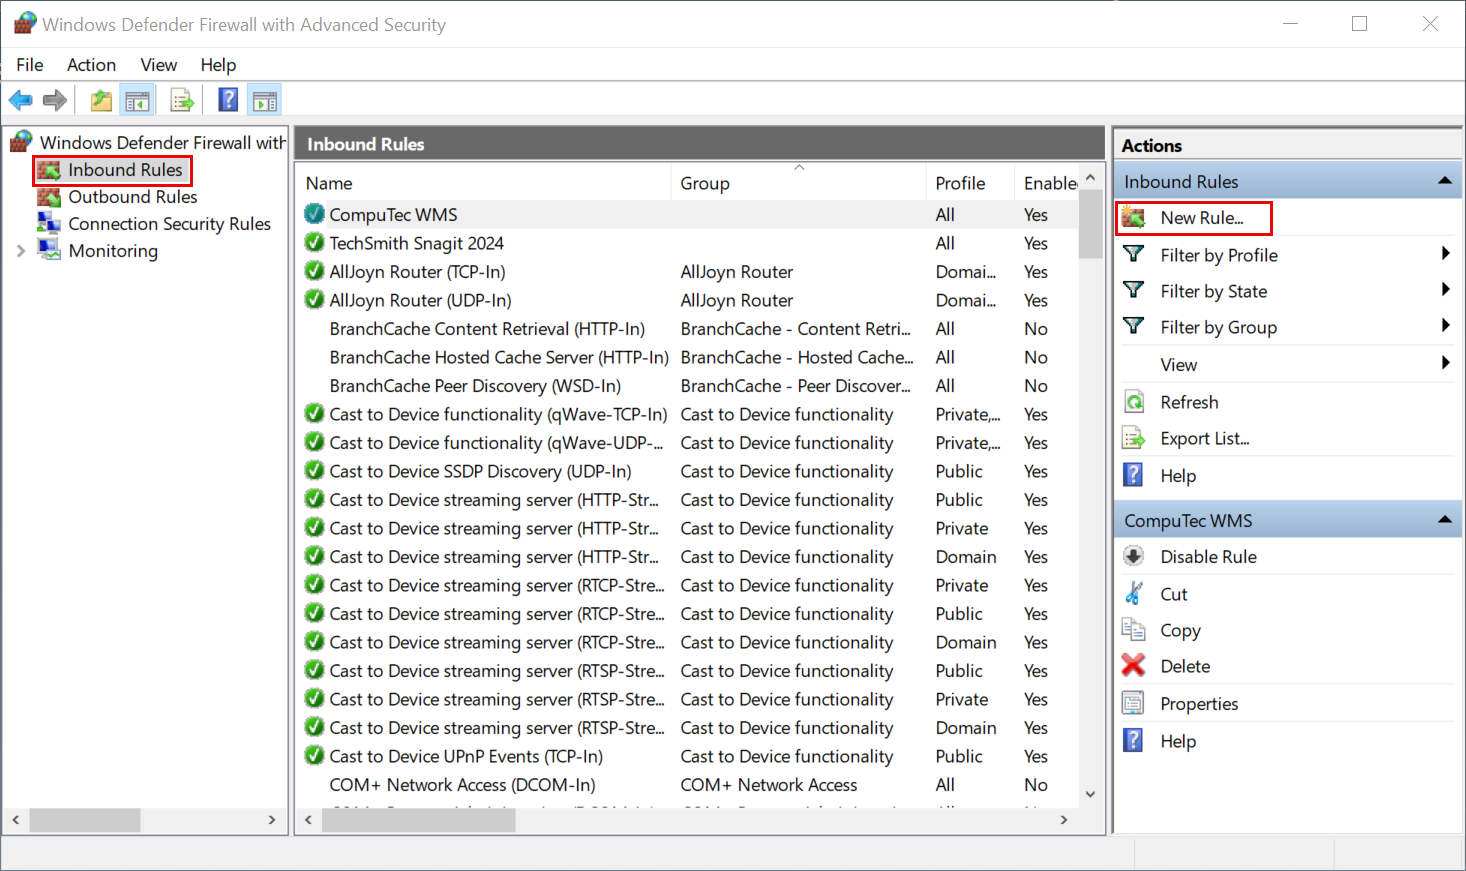Open the Filter by State submenu
This screenshot has height=871, width=1466.
(1213, 291)
